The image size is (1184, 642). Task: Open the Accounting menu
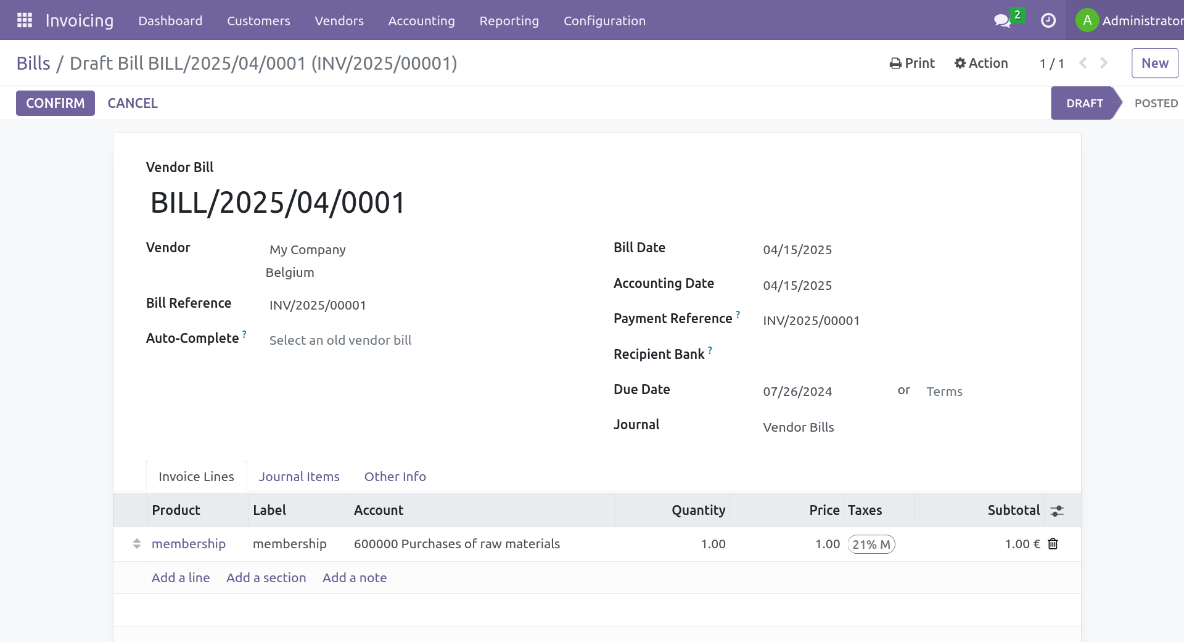coord(421,21)
